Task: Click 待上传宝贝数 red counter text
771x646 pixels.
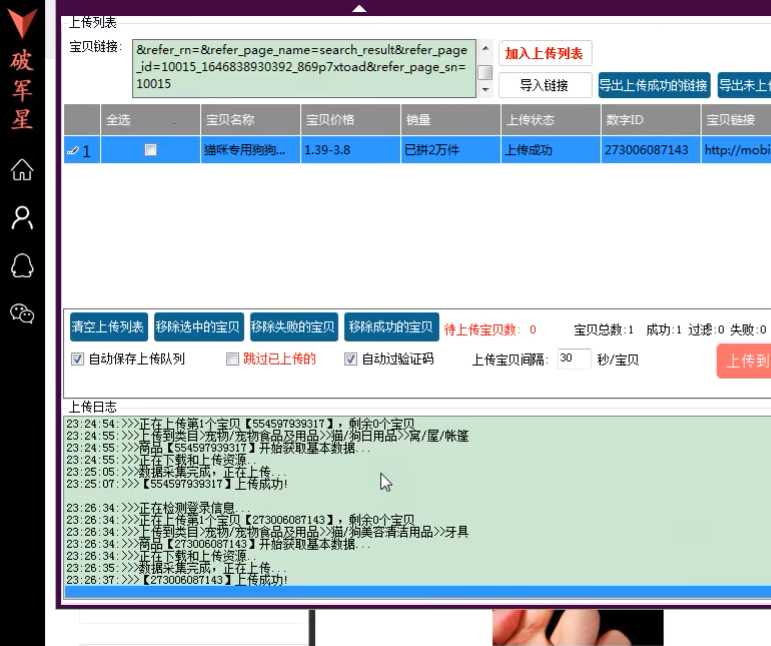Action: (x=490, y=330)
